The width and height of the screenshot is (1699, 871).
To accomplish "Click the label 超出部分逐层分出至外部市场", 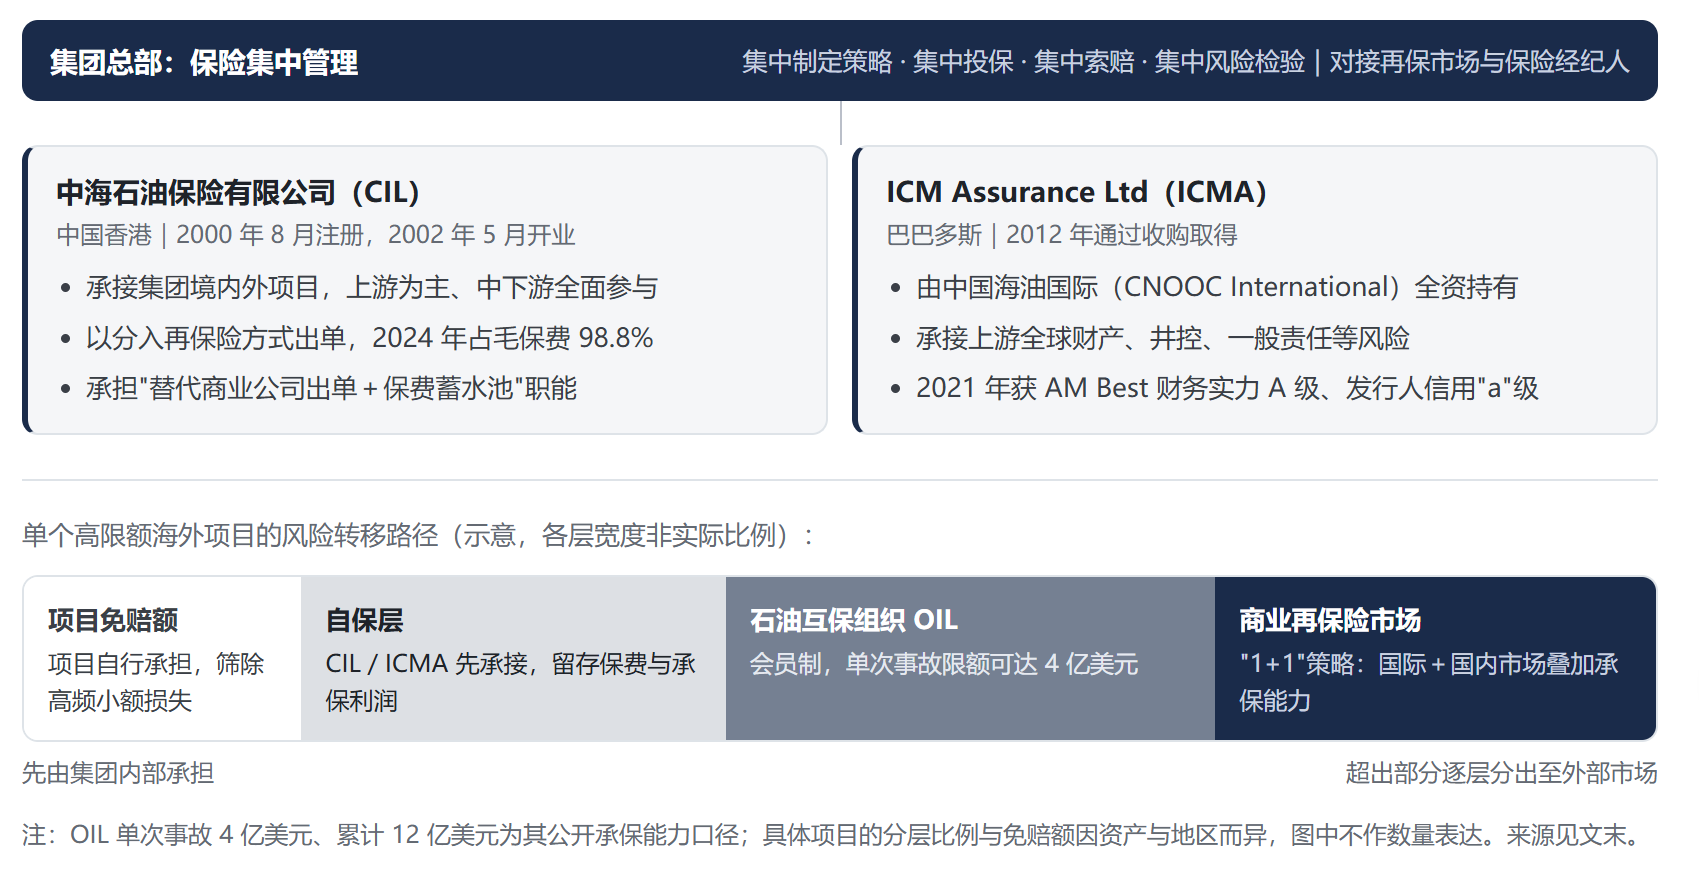I will (x=1501, y=773).
